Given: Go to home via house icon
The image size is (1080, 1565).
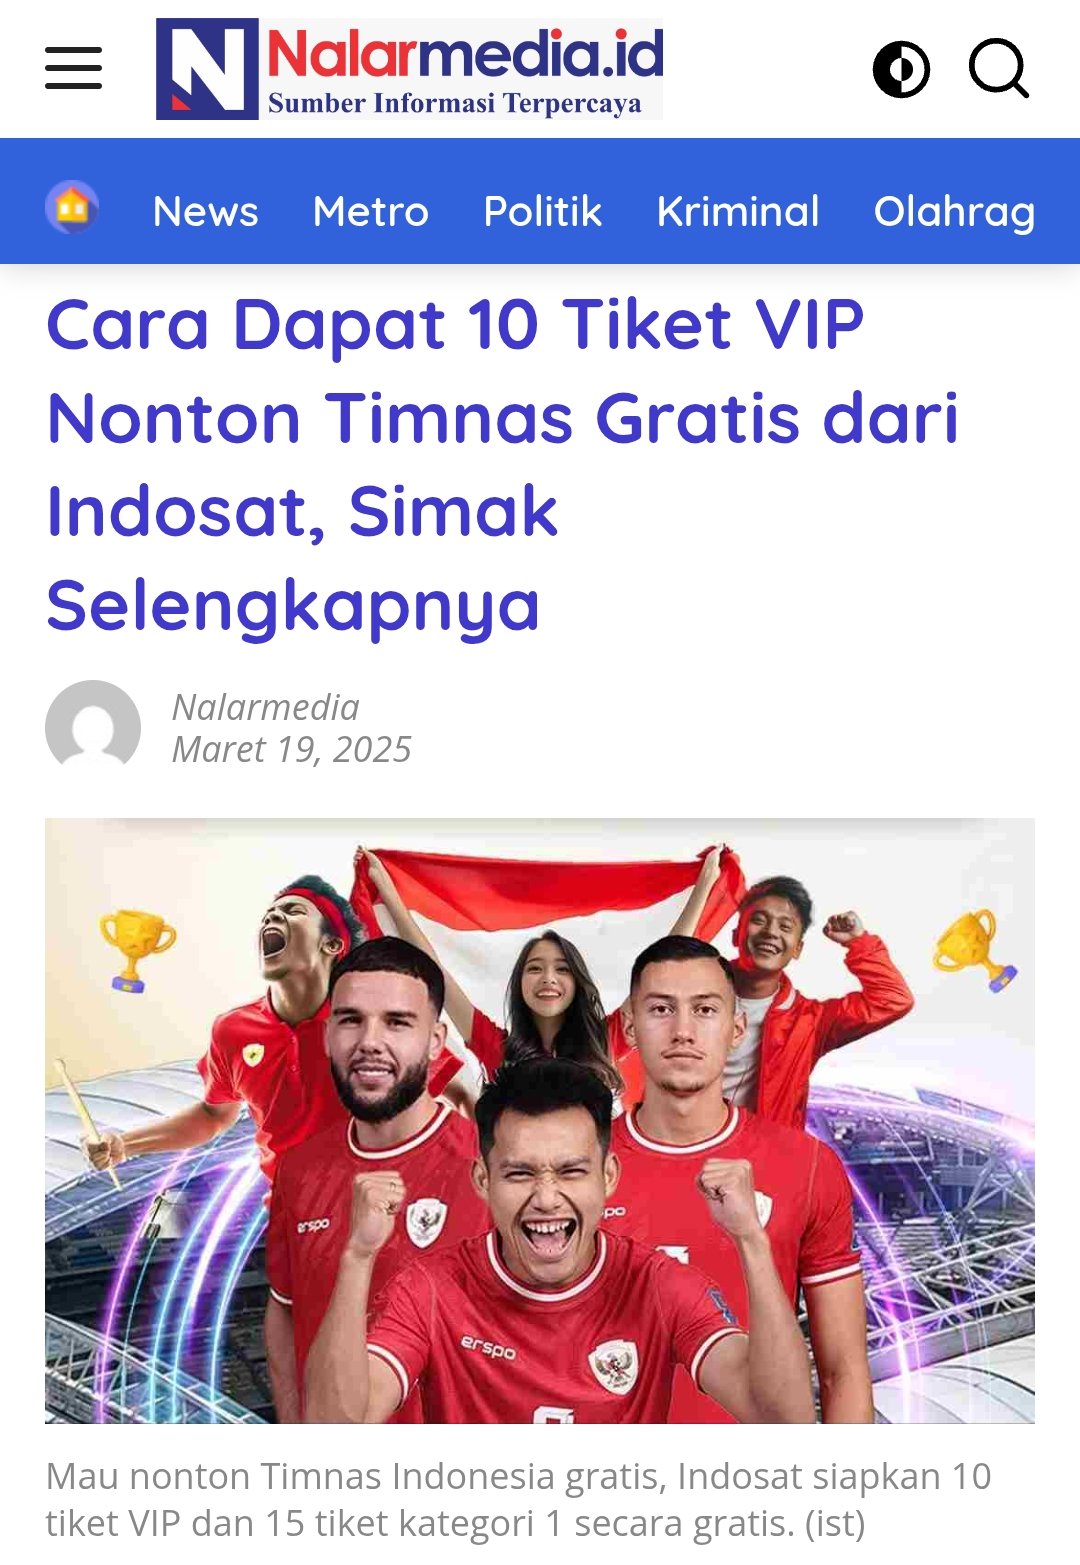Looking at the screenshot, I should pos(72,208).
